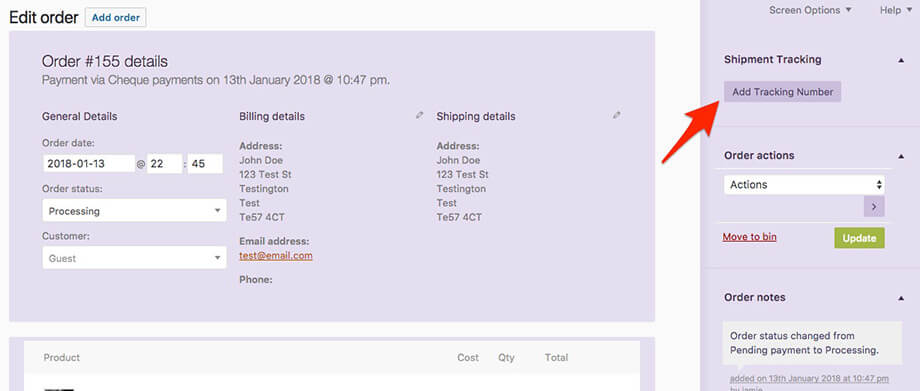
Task: Open the Screen Options tab
Action: [810, 10]
